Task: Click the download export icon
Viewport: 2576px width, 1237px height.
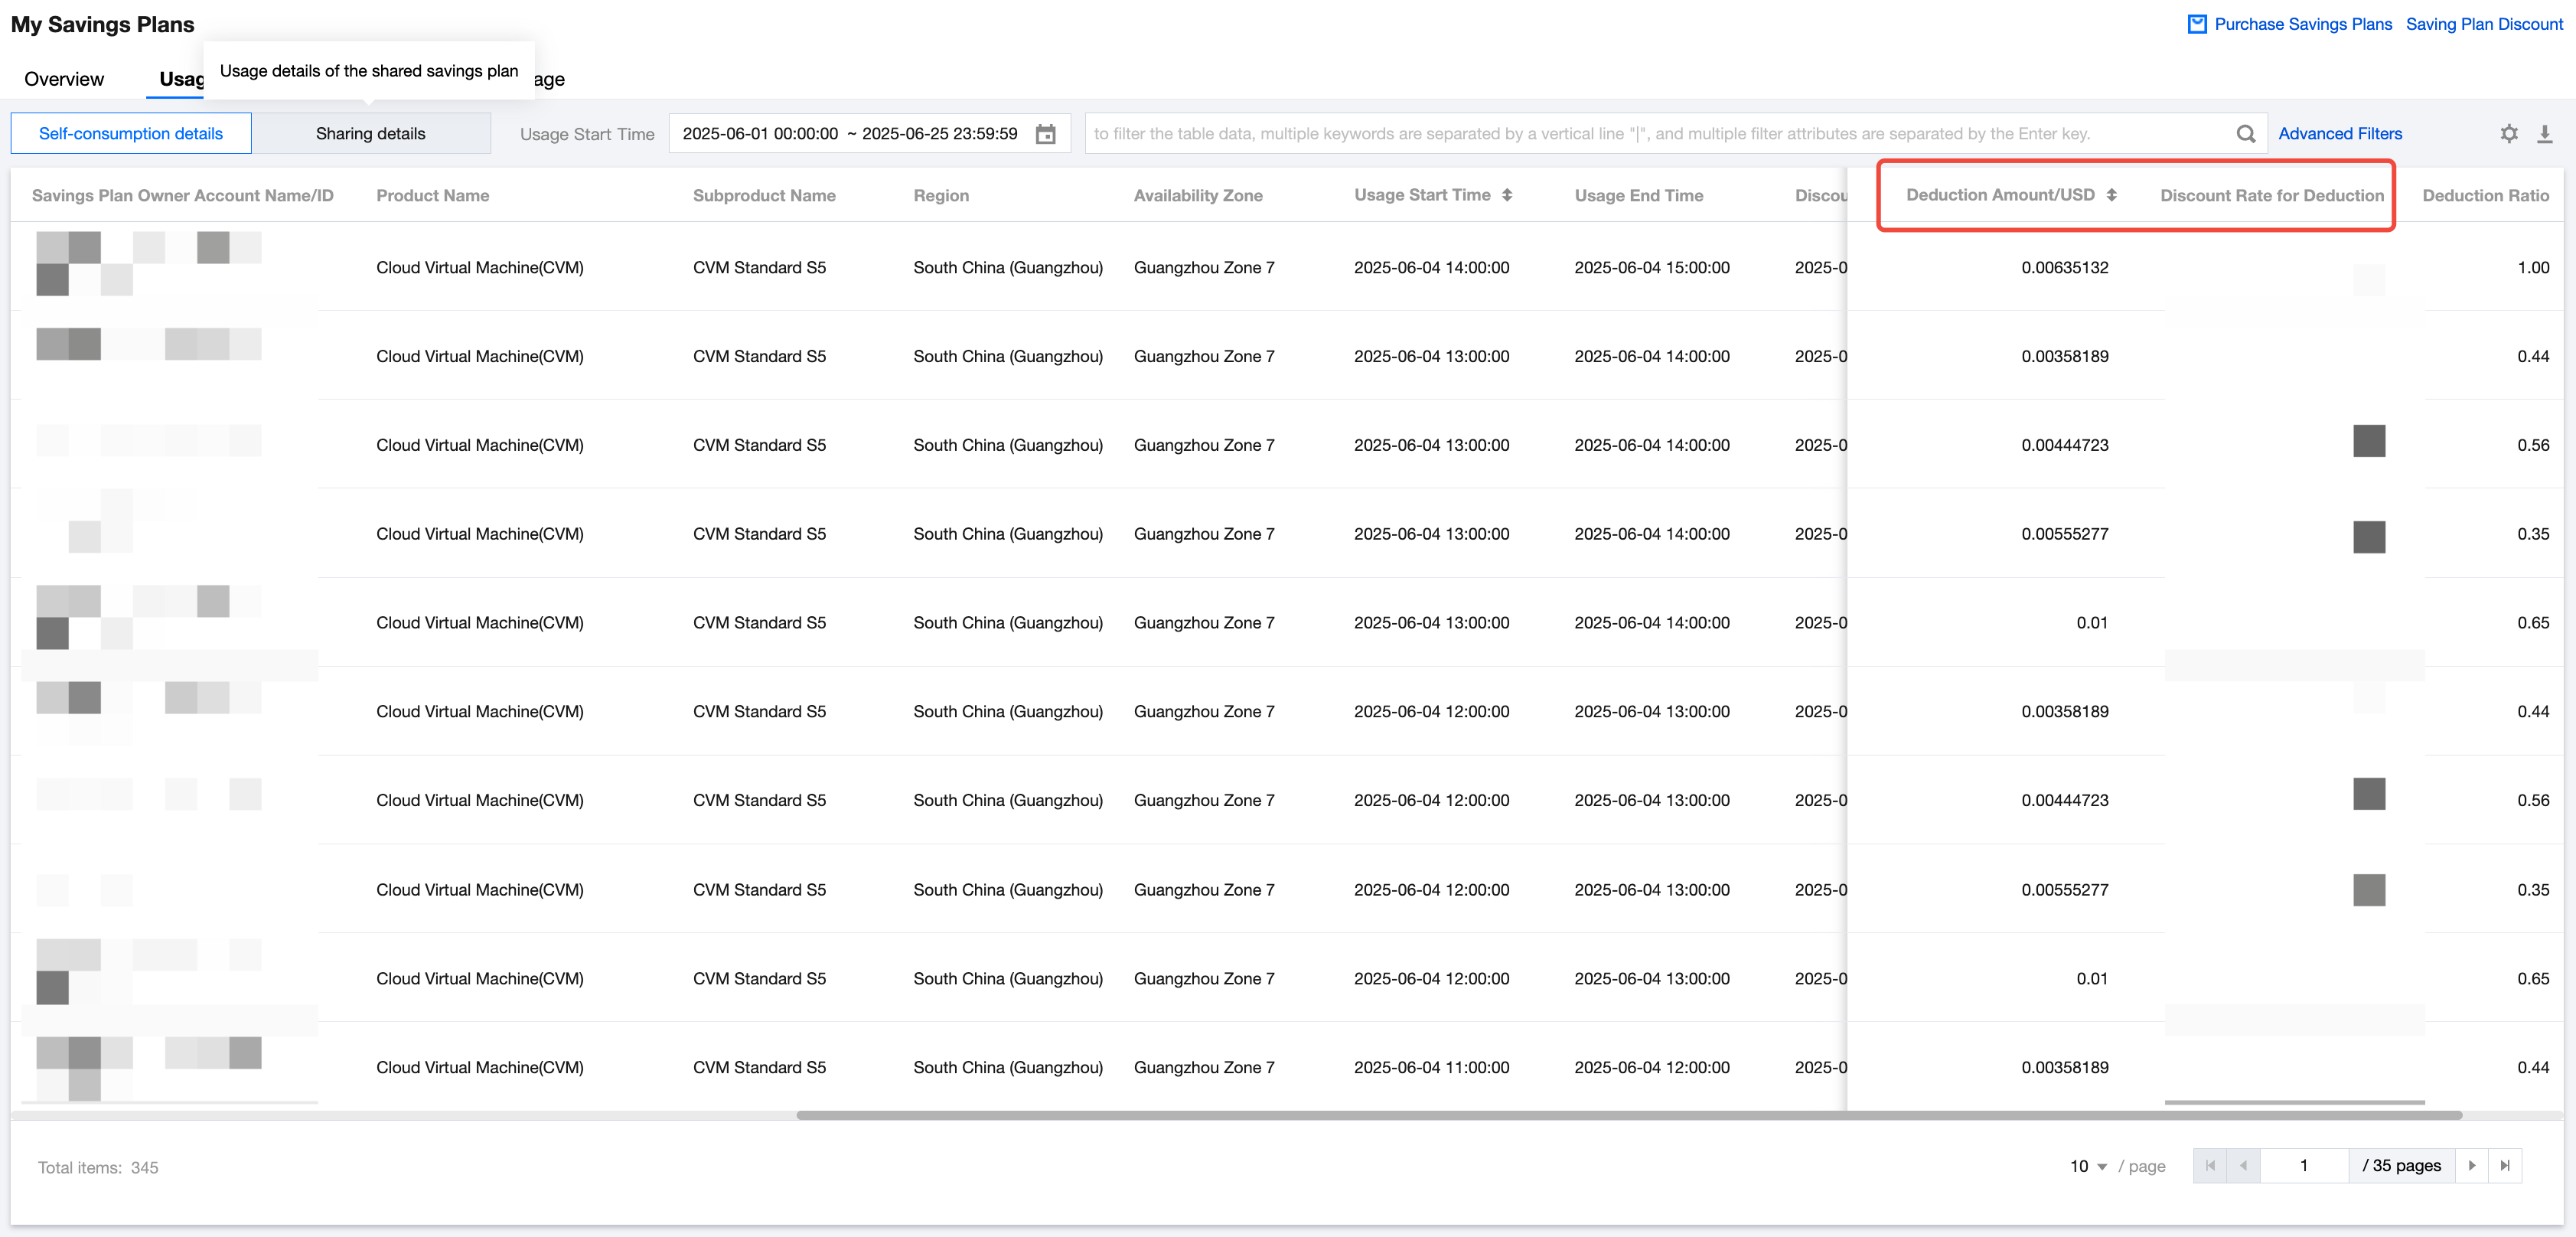Action: [x=2544, y=134]
